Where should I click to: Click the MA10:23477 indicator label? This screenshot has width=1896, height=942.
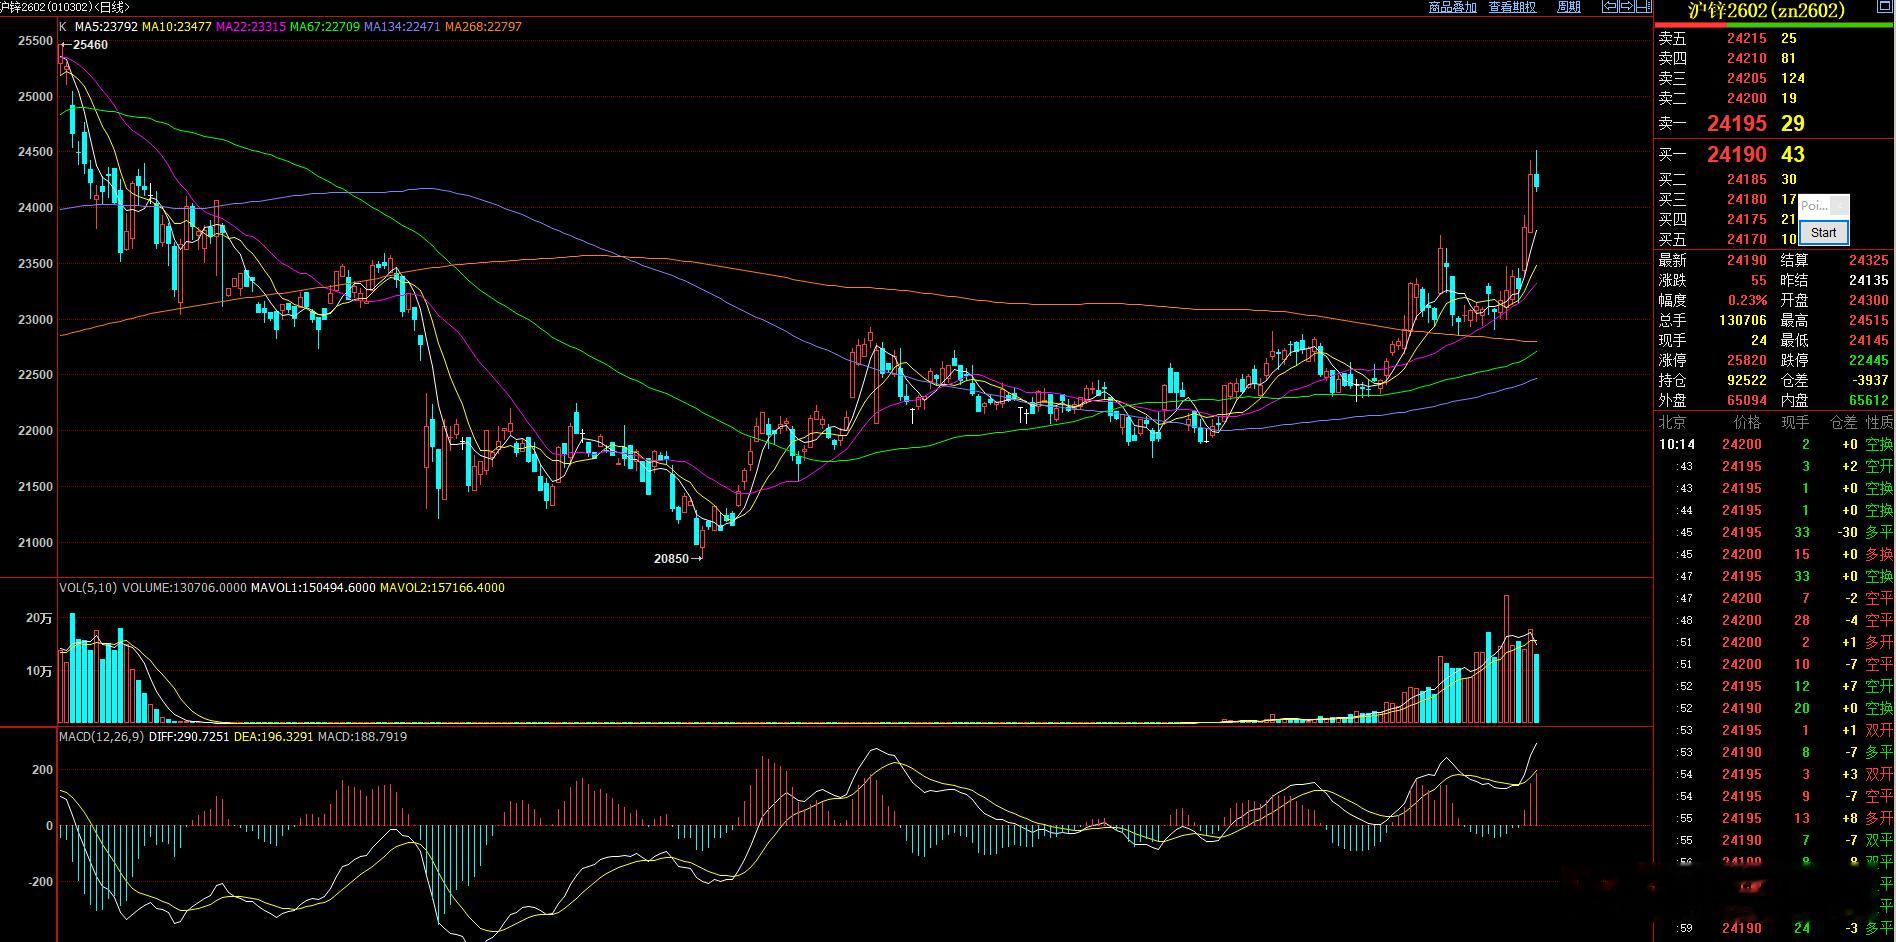tap(177, 27)
